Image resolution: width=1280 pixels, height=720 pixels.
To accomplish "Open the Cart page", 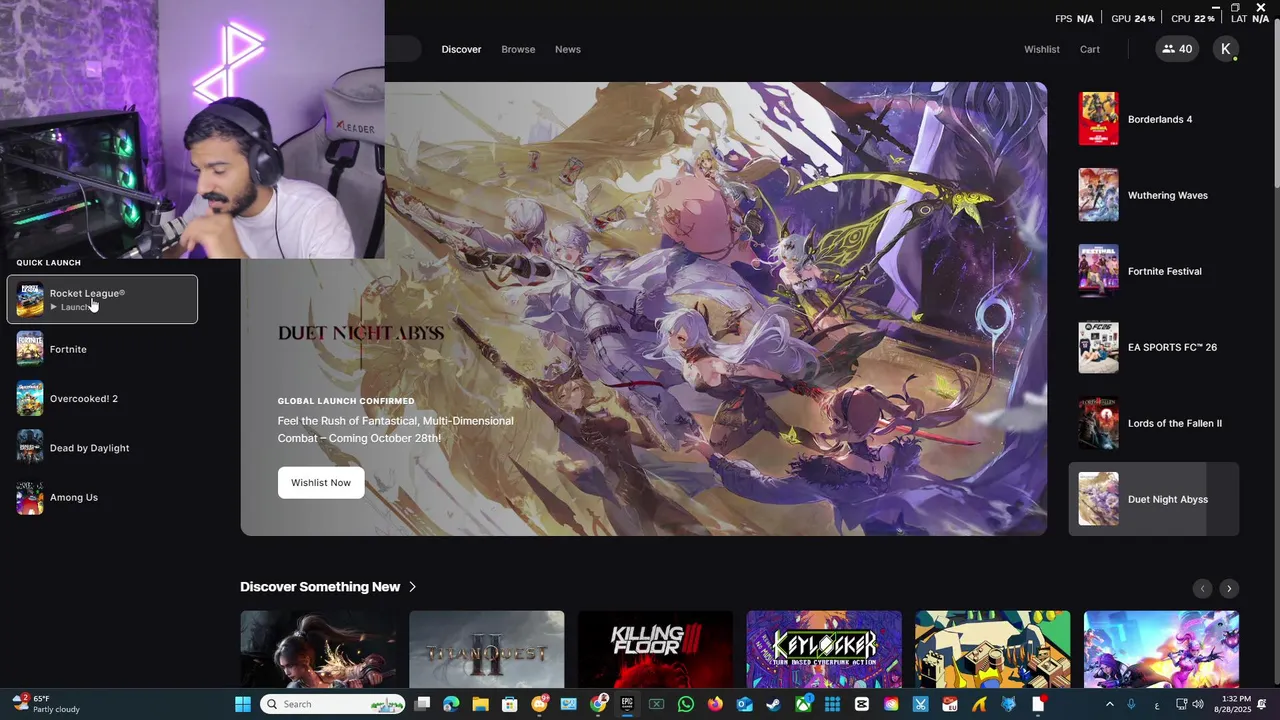I will [1090, 49].
